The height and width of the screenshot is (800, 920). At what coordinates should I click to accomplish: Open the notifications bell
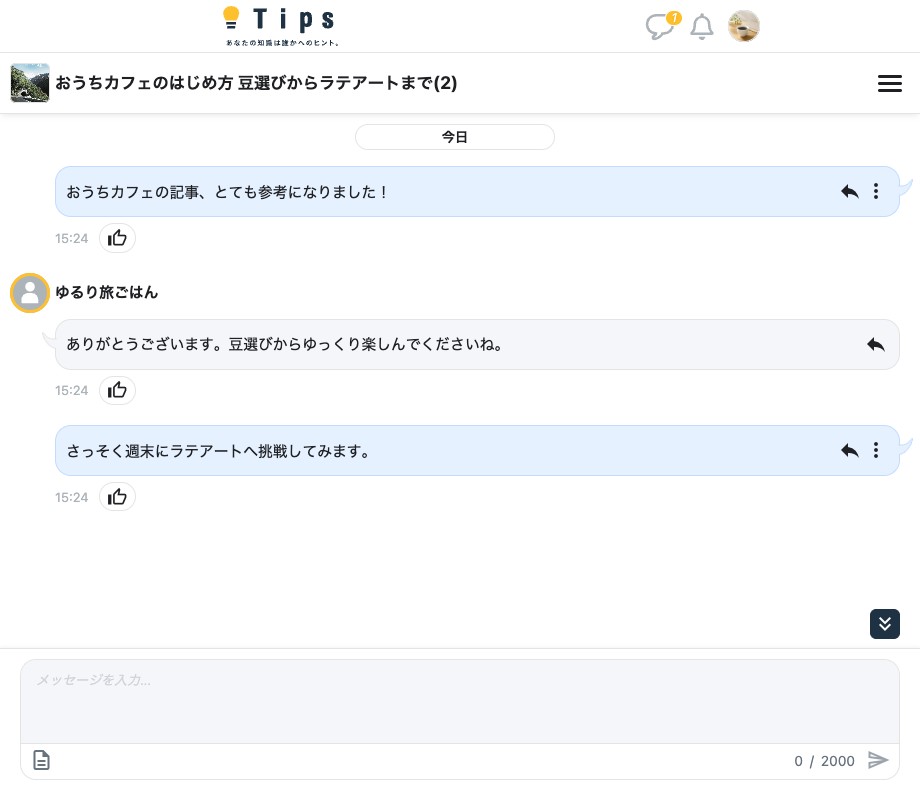tap(701, 27)
